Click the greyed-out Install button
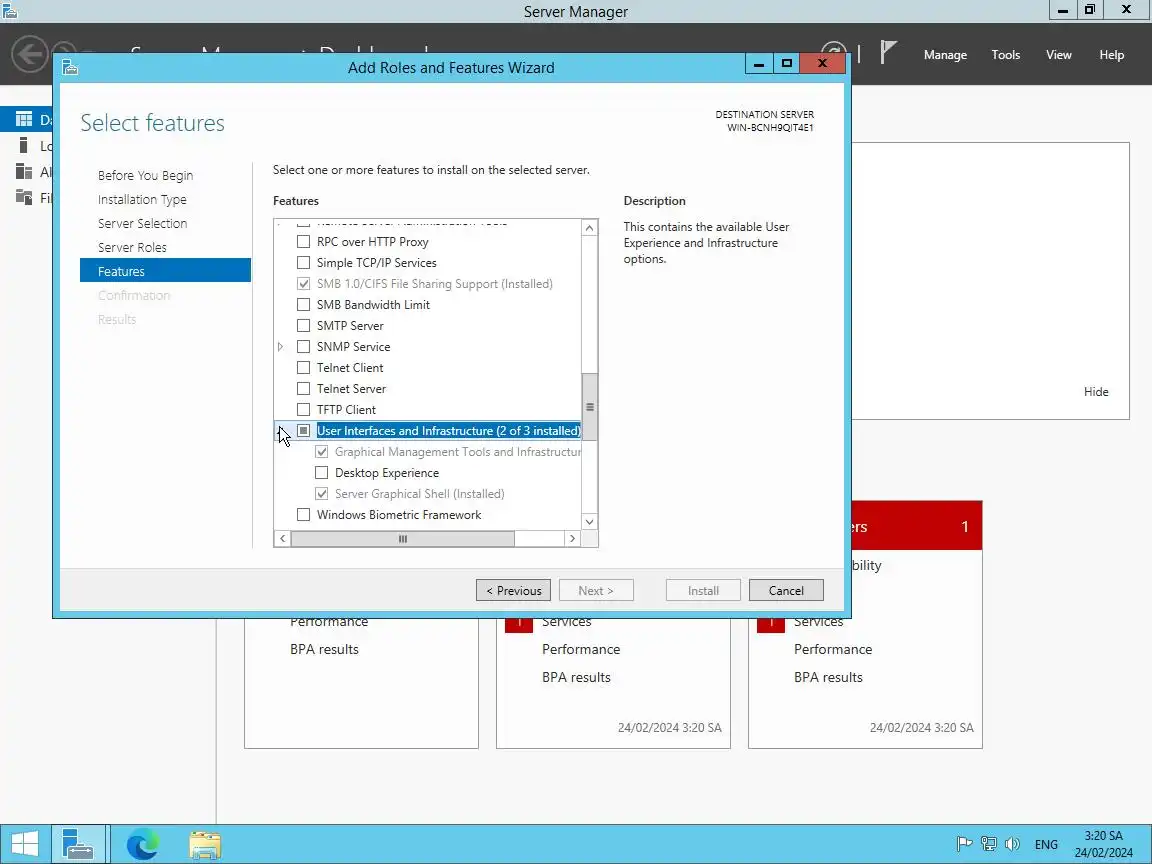 pyautogui.click(x=703, y=590)
